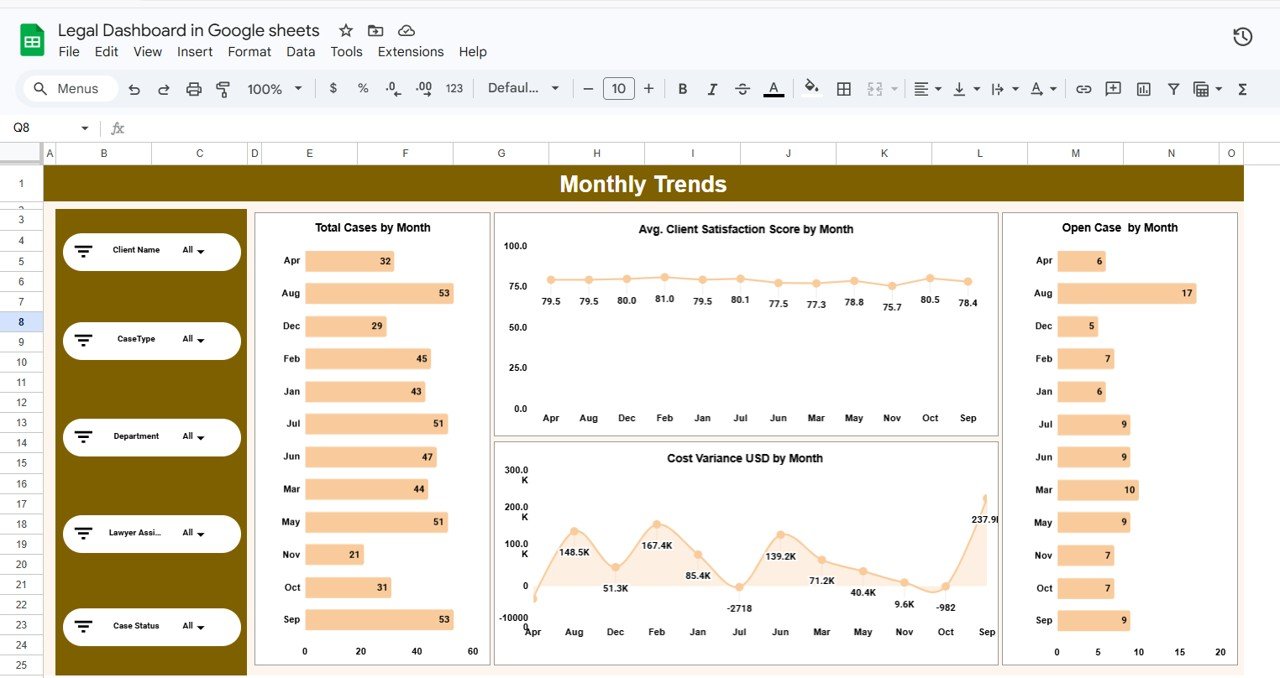Click the create filter icon

pyautogui.click(x=1173, y=88)
